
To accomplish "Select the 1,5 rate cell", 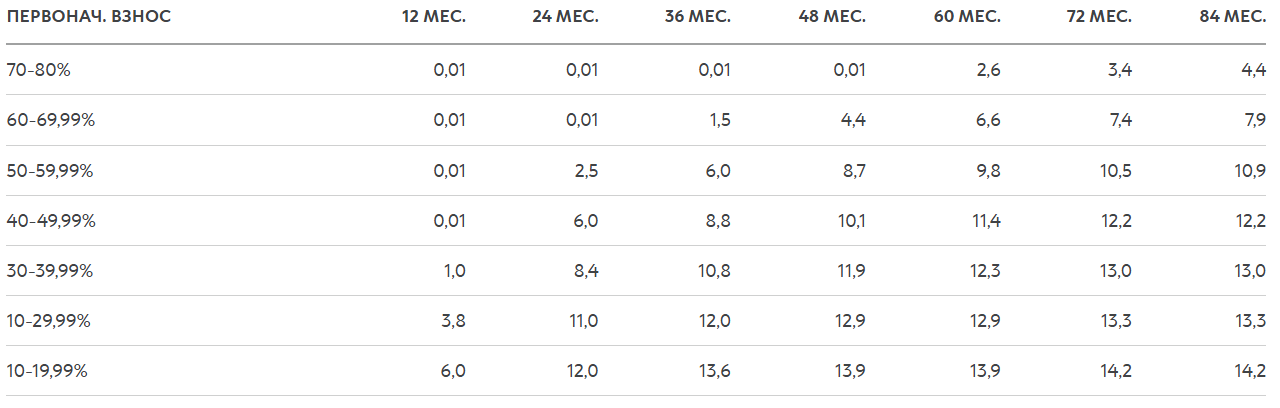I will coord(719,120).
